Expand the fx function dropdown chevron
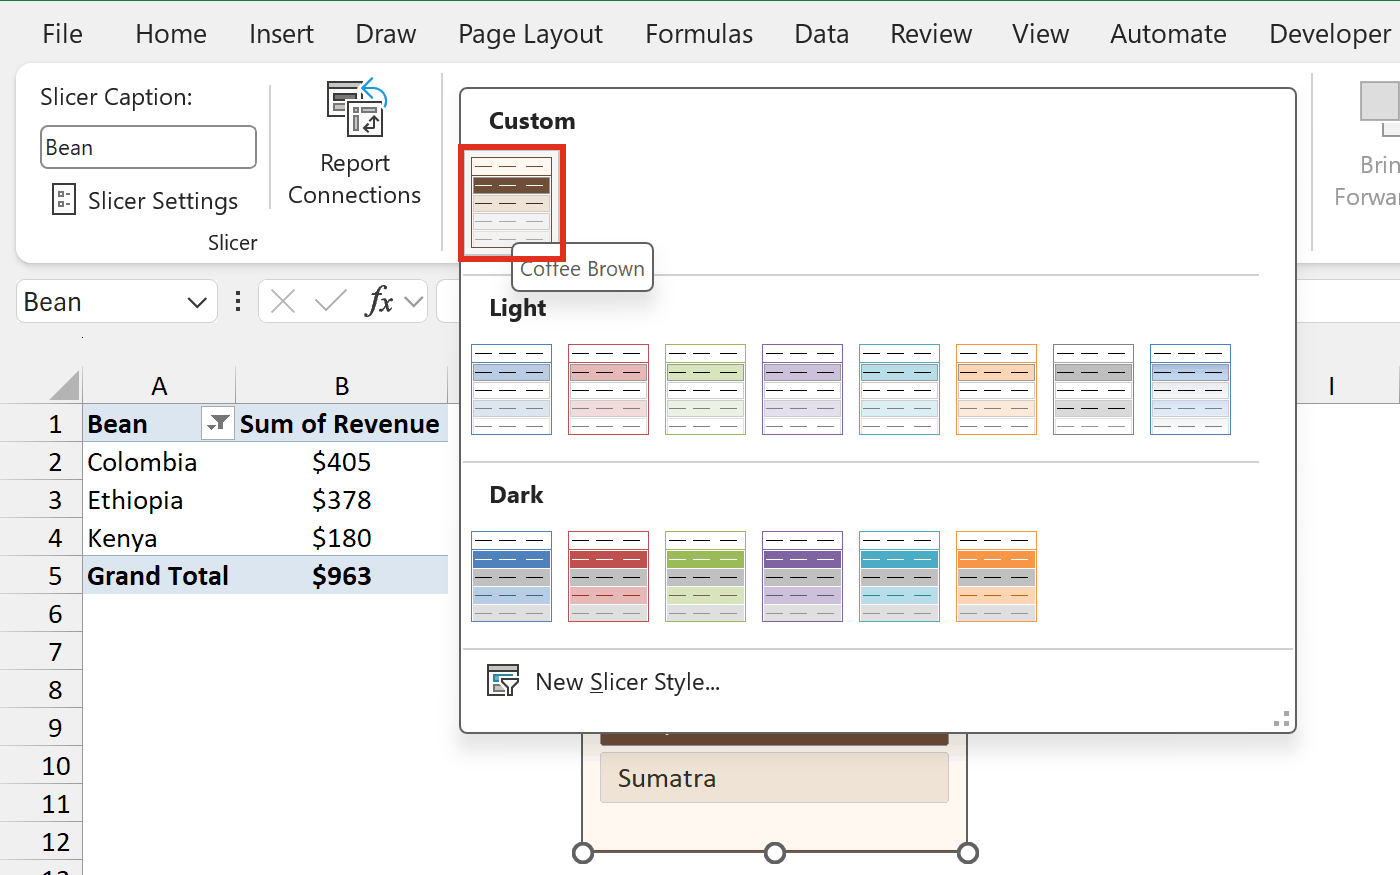Viewport: 1400px width, 875px height. pos(415,301)
